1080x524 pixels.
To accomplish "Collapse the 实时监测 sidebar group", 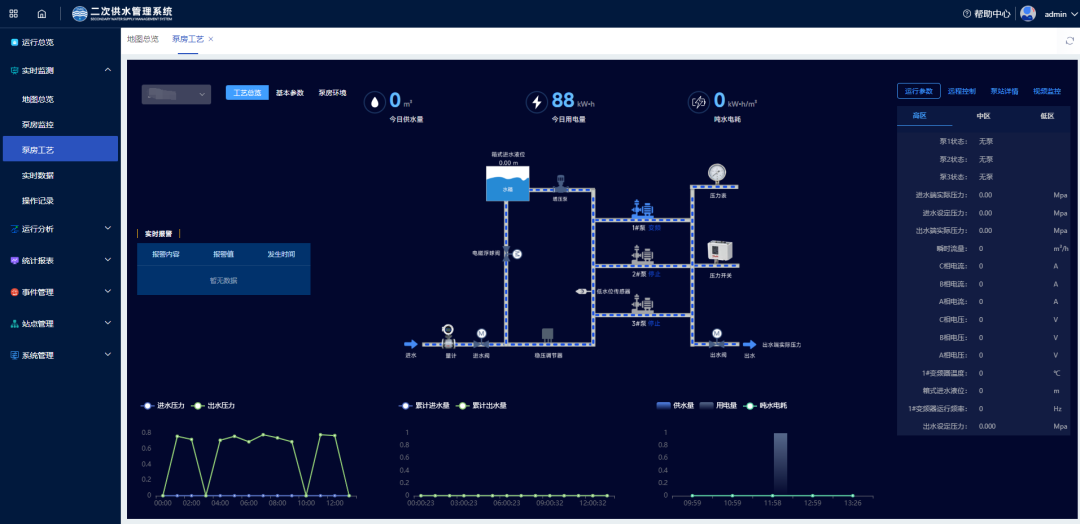I will [59, 70].
